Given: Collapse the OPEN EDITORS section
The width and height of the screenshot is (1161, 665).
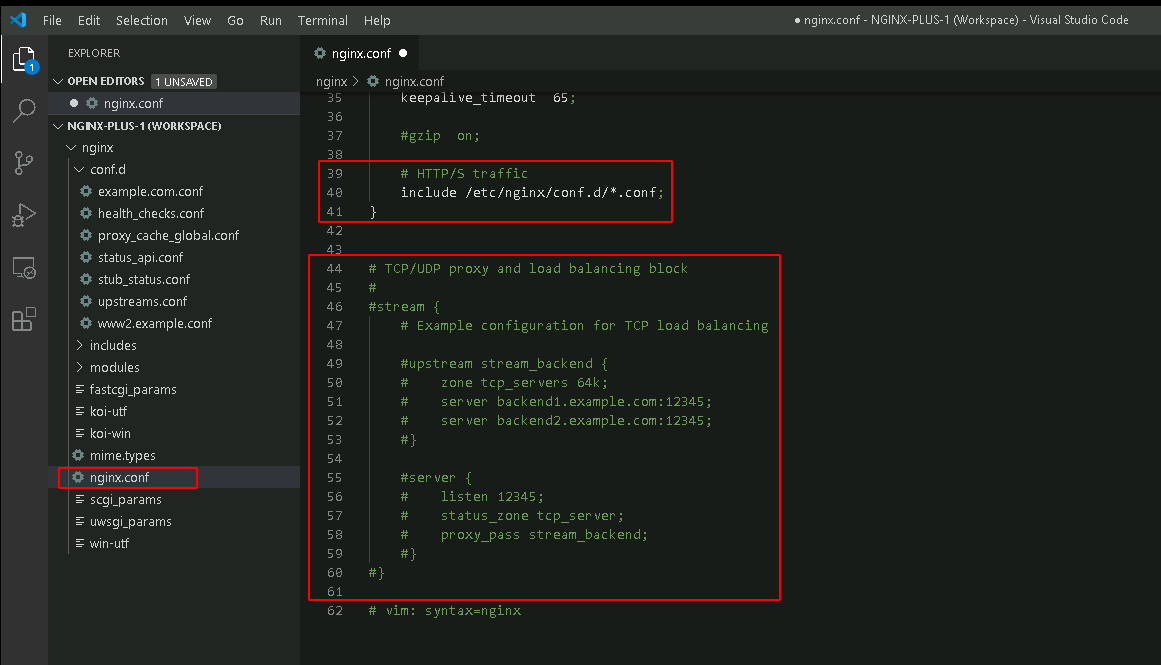Looking at the screenshot, I should (58, 81).
